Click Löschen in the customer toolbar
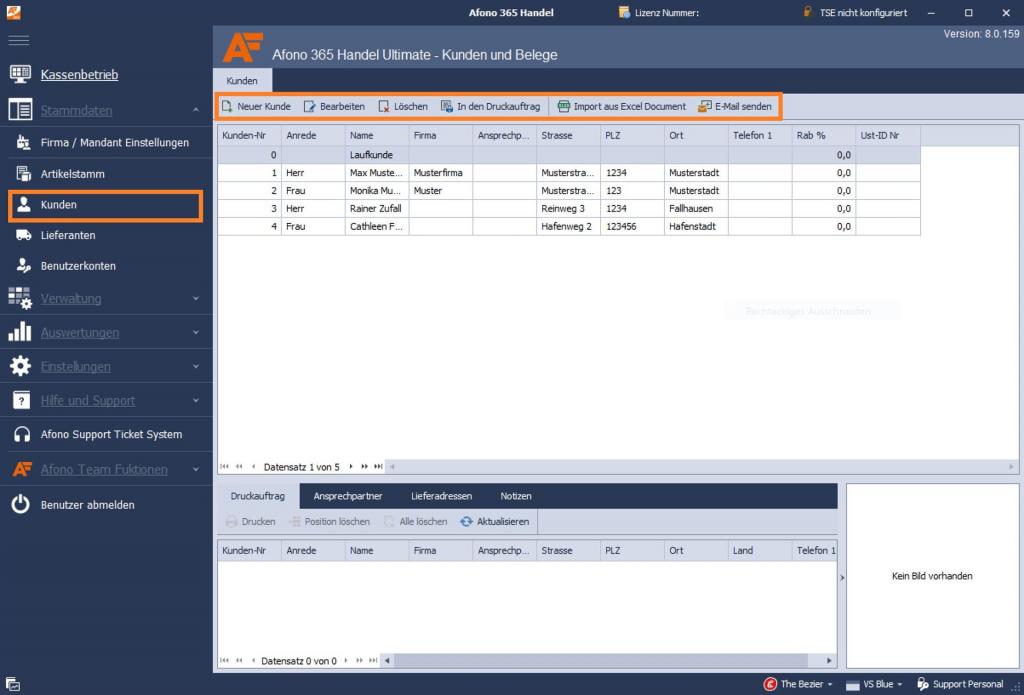Screen dimensions: 1024x695 point(403,106)
